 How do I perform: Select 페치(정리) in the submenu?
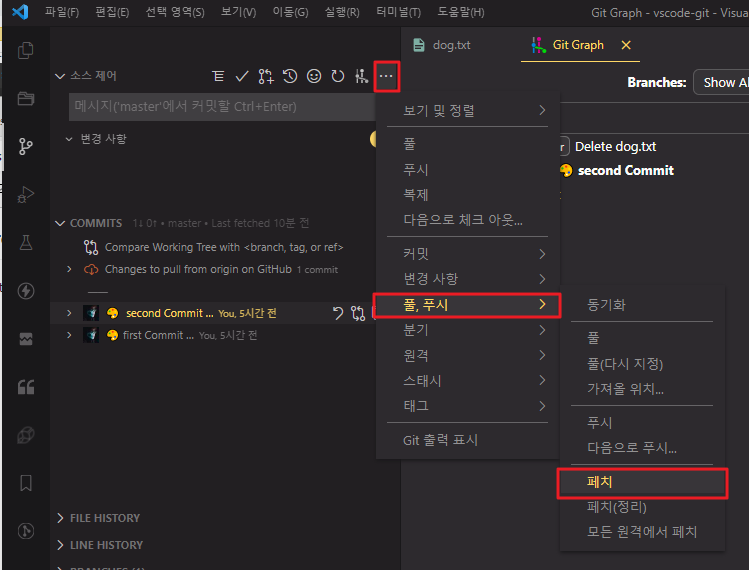tap(642, 507)
